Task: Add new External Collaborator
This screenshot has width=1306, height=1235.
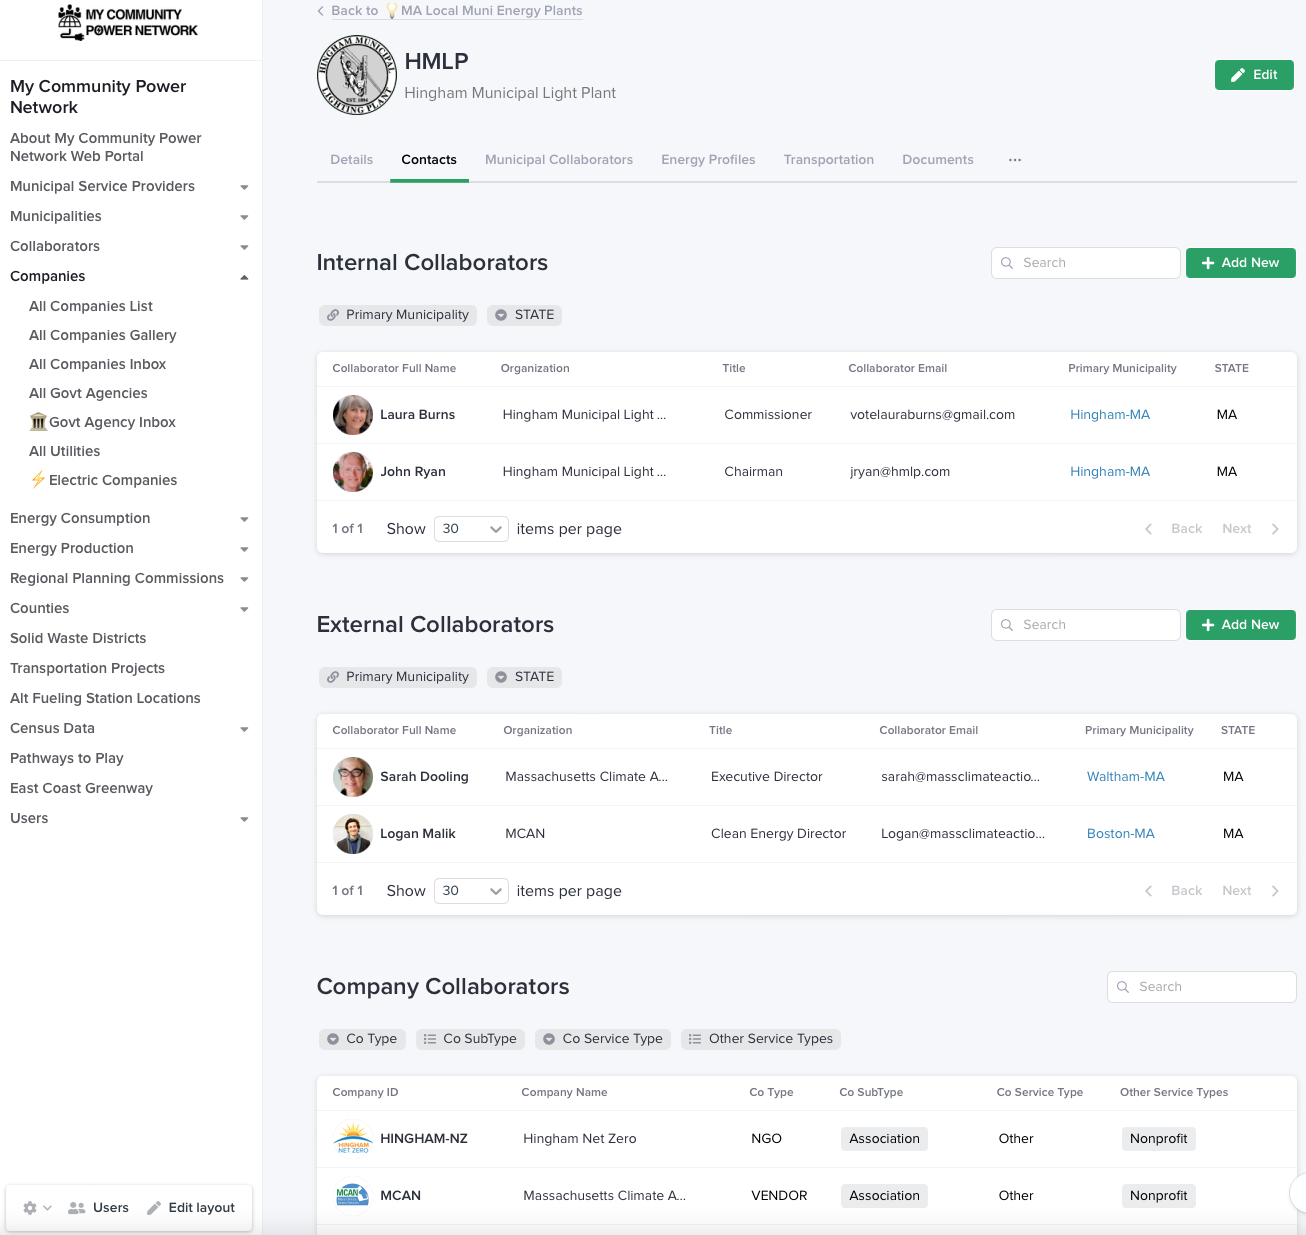Action: point(1241,625)
